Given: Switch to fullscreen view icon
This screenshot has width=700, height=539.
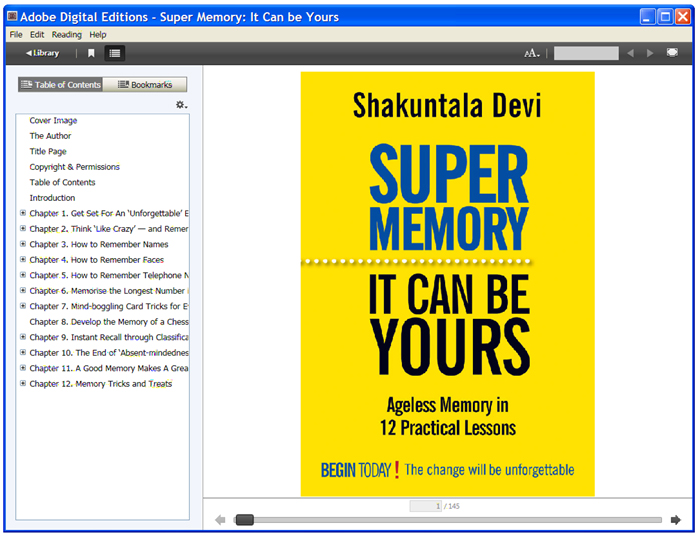Looking at the screenshot, I should tap(672, 53).
